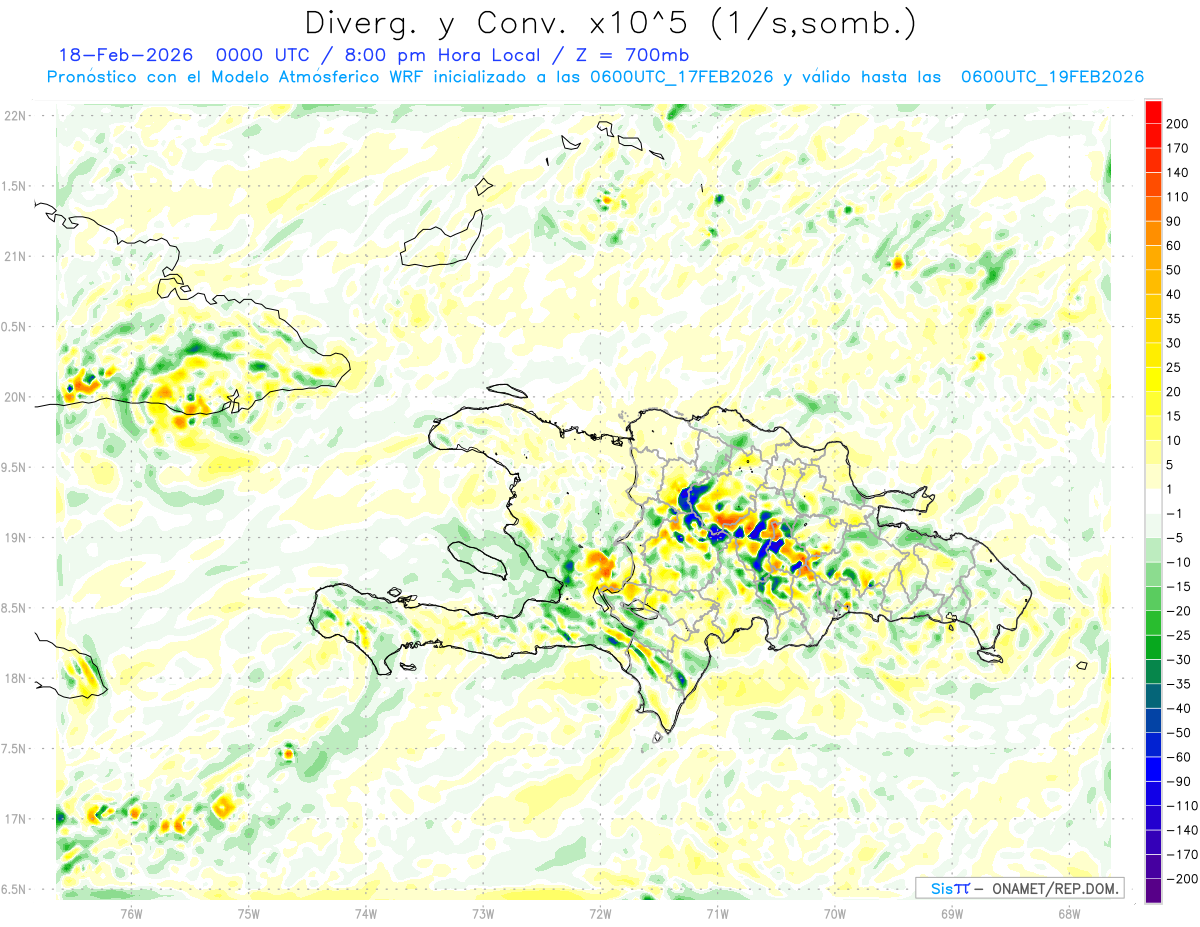Click the "75W" longitude label

click(x=248, y=912)
